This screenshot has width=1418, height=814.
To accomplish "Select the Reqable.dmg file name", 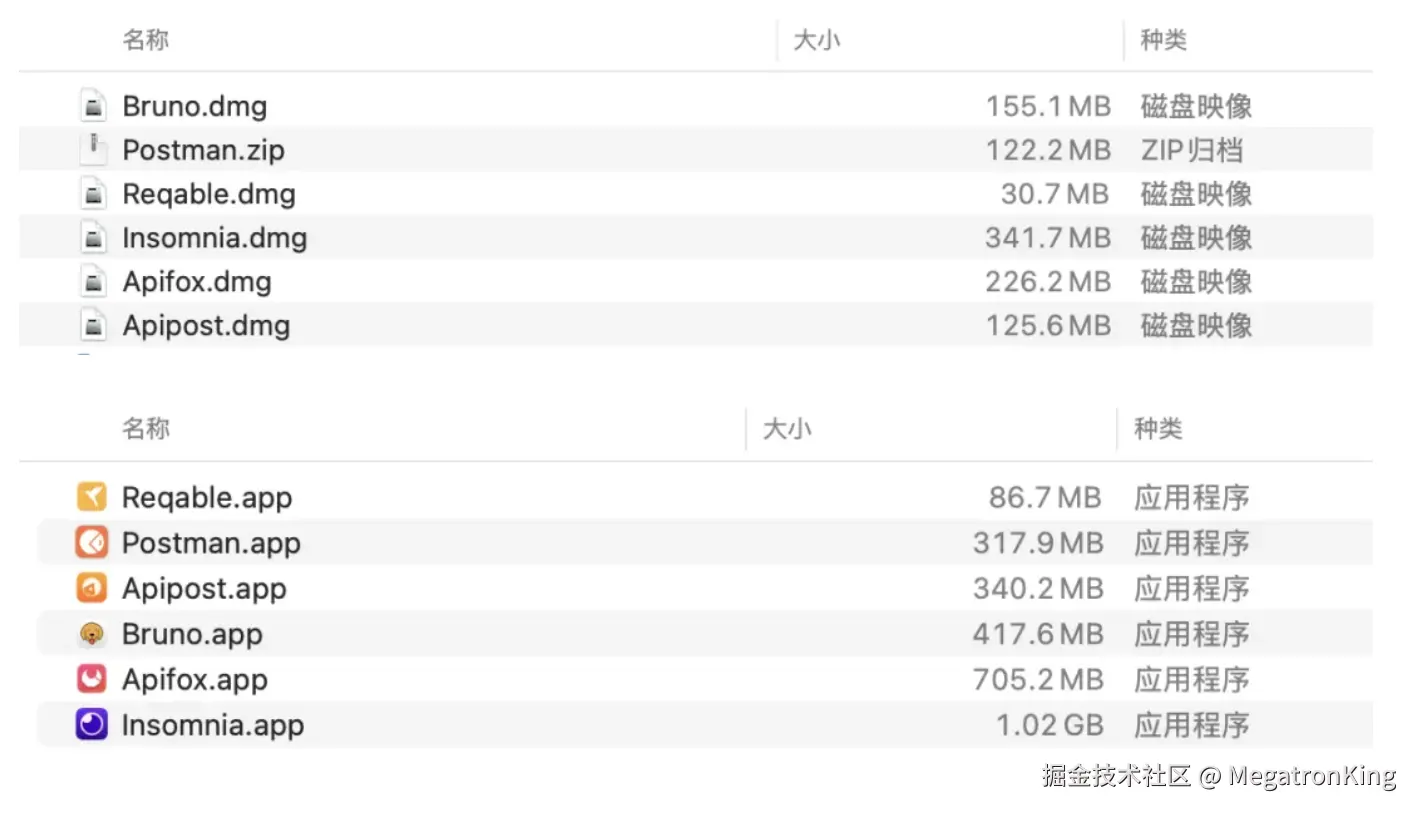I will pos(209,194).
